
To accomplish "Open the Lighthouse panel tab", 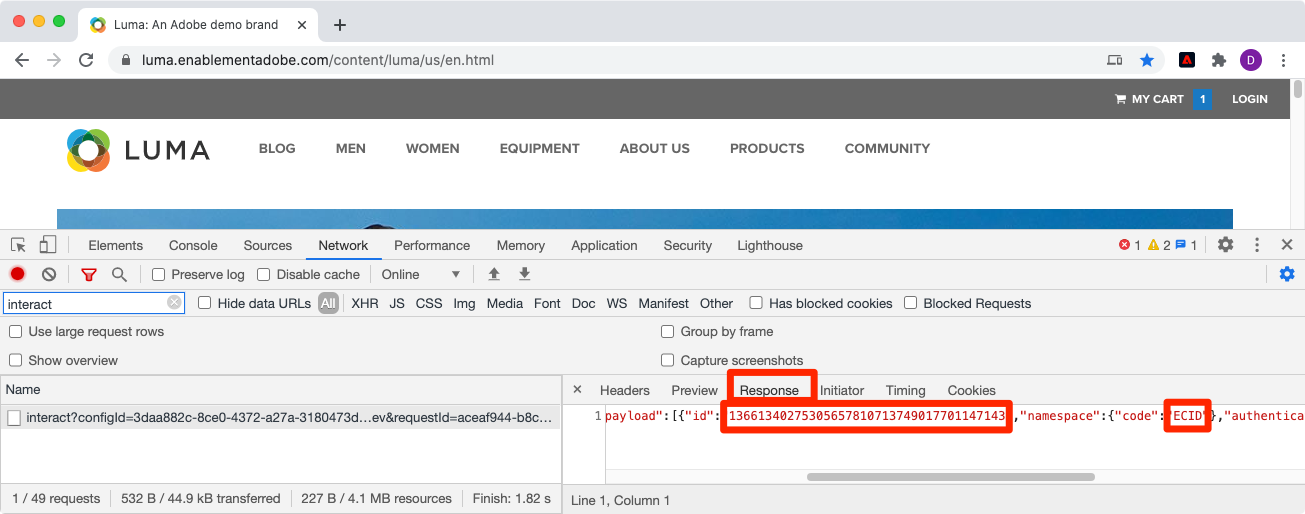I will pos(770,245).
